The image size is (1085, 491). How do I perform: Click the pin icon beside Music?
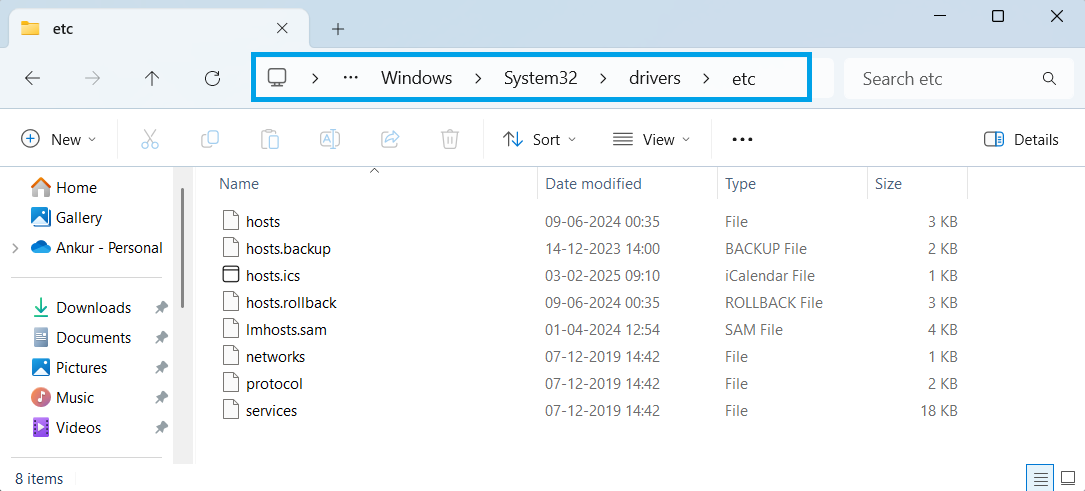point(161,398)
